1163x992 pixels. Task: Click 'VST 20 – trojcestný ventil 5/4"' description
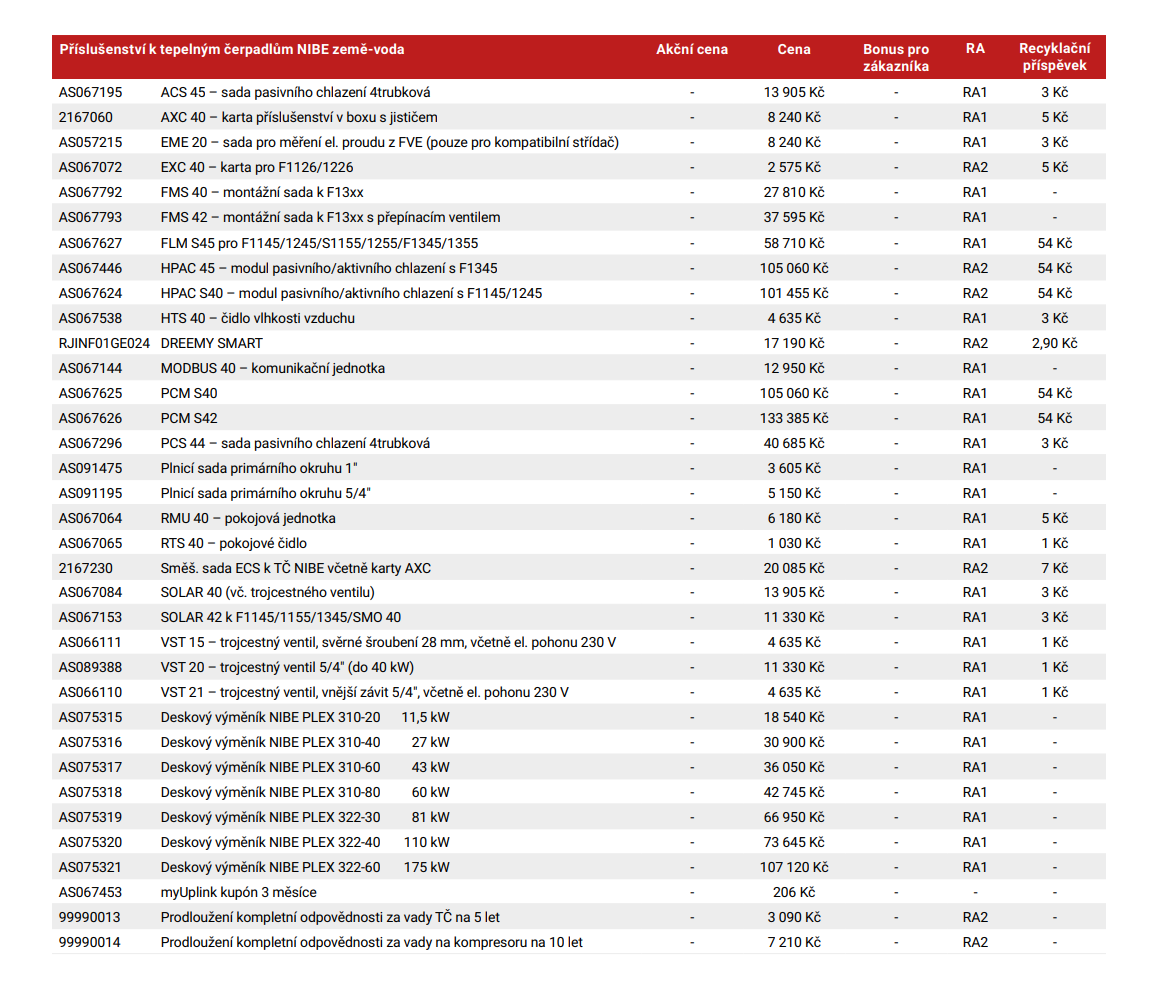point(287,668)
